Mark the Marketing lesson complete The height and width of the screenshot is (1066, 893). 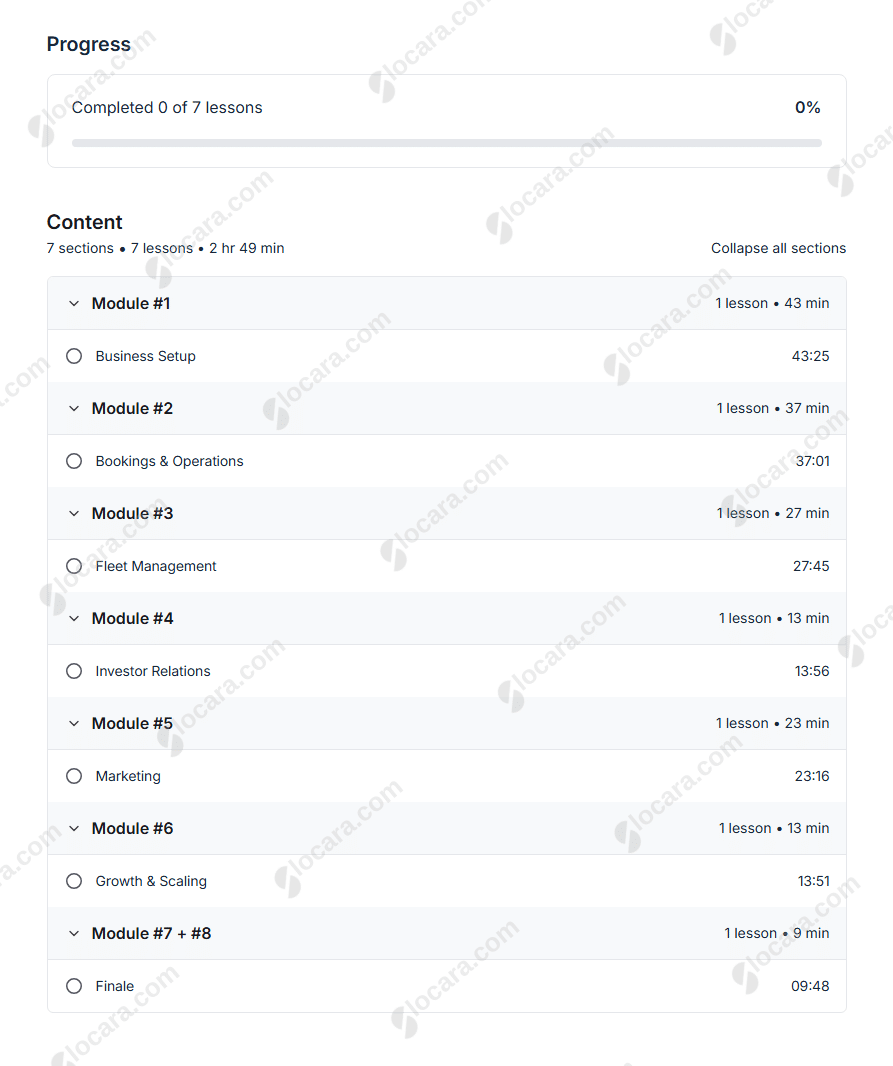point(74,775)
